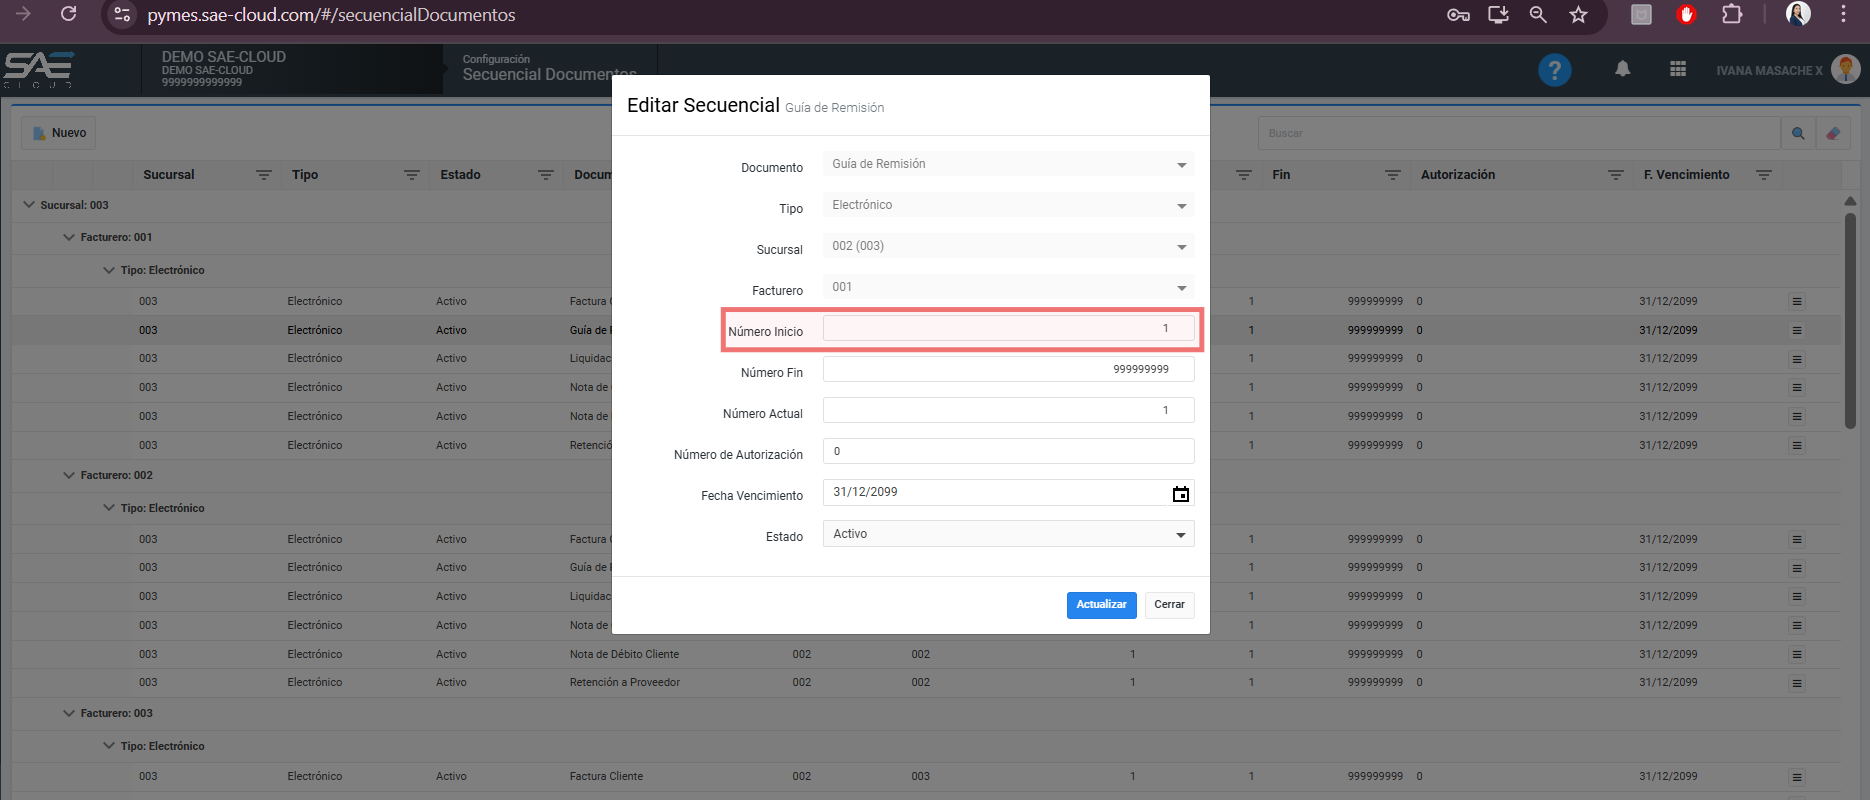Click the Actualizar button

click(1101, 605)
